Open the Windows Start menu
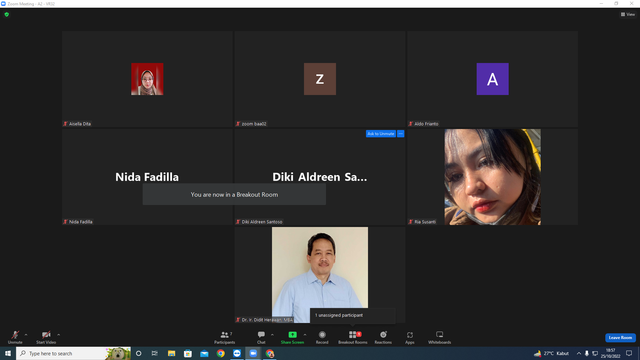640x360 pixels. tap(8, 353)
